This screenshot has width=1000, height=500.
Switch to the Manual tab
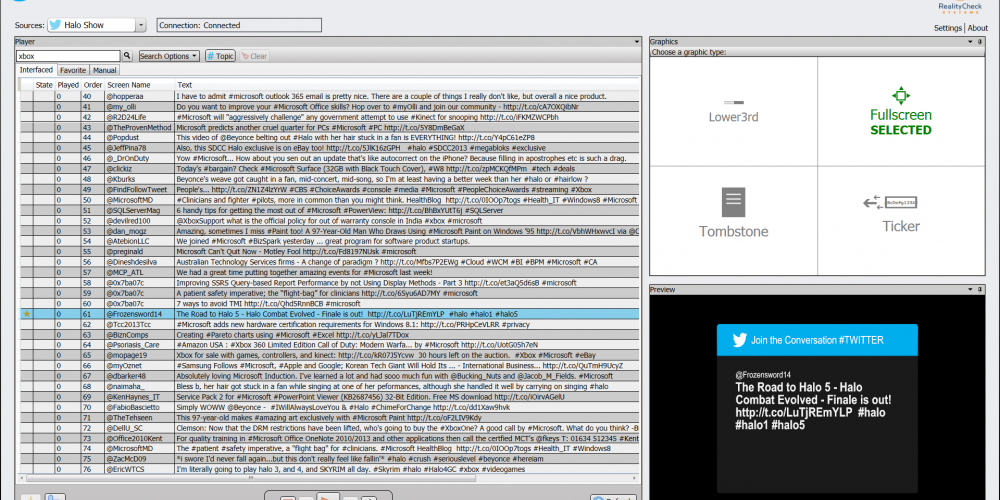tap(104, 70)
